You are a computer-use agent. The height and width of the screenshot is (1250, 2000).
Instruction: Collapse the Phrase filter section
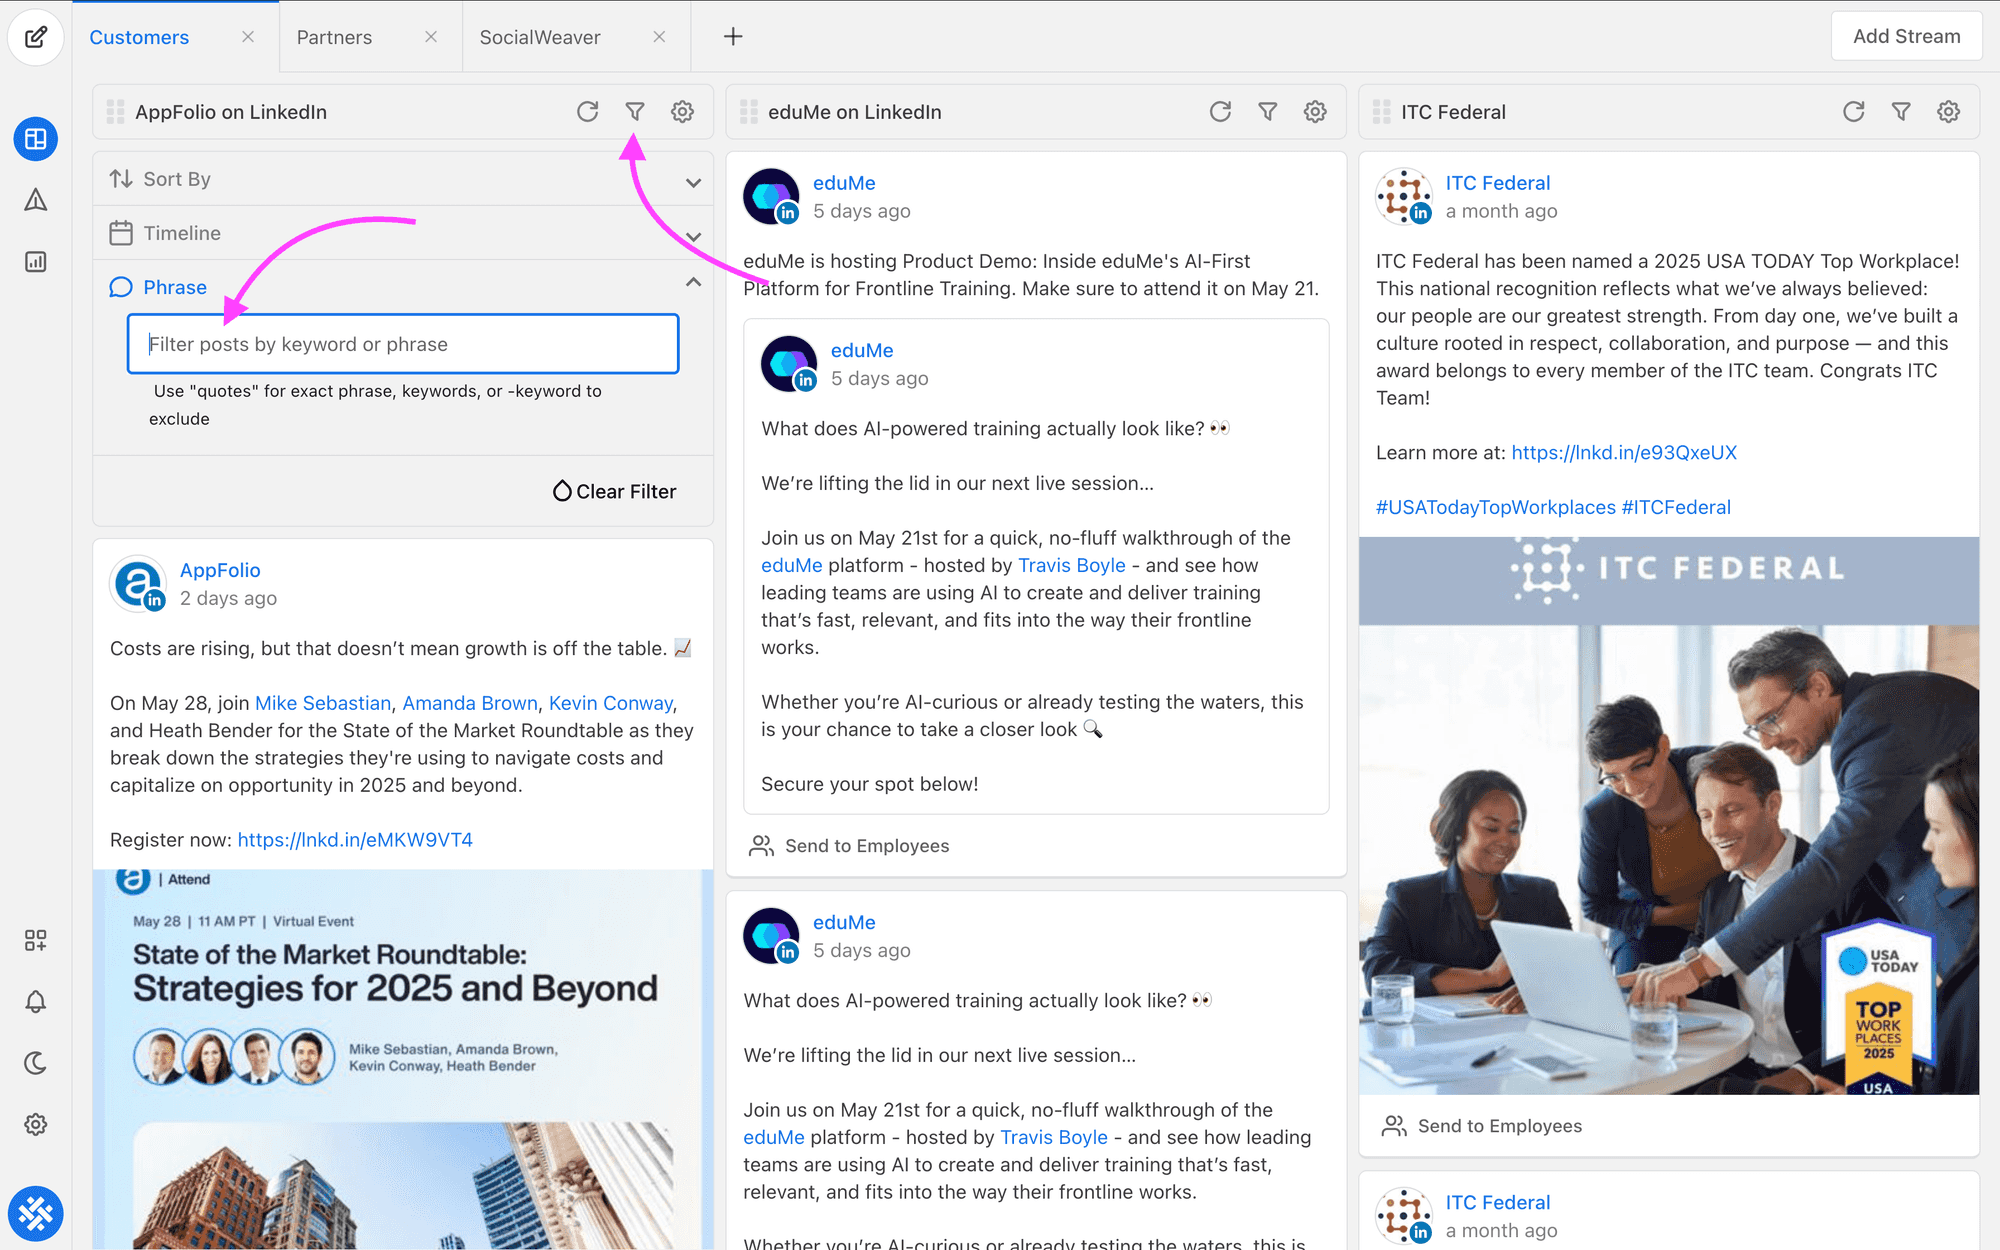click(x=693, y=284)
